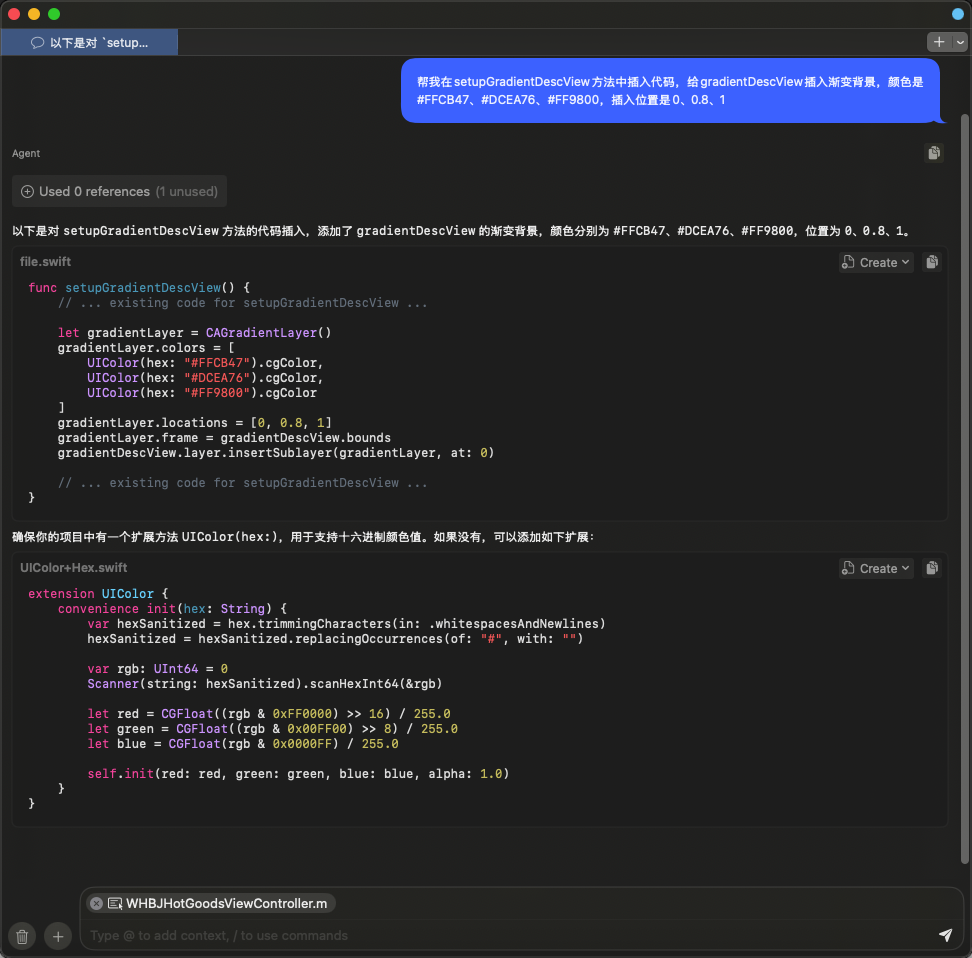Click the WHBJHotGoodsViewController.m context chip
The image size is (972, 958).
coord(209,903)
